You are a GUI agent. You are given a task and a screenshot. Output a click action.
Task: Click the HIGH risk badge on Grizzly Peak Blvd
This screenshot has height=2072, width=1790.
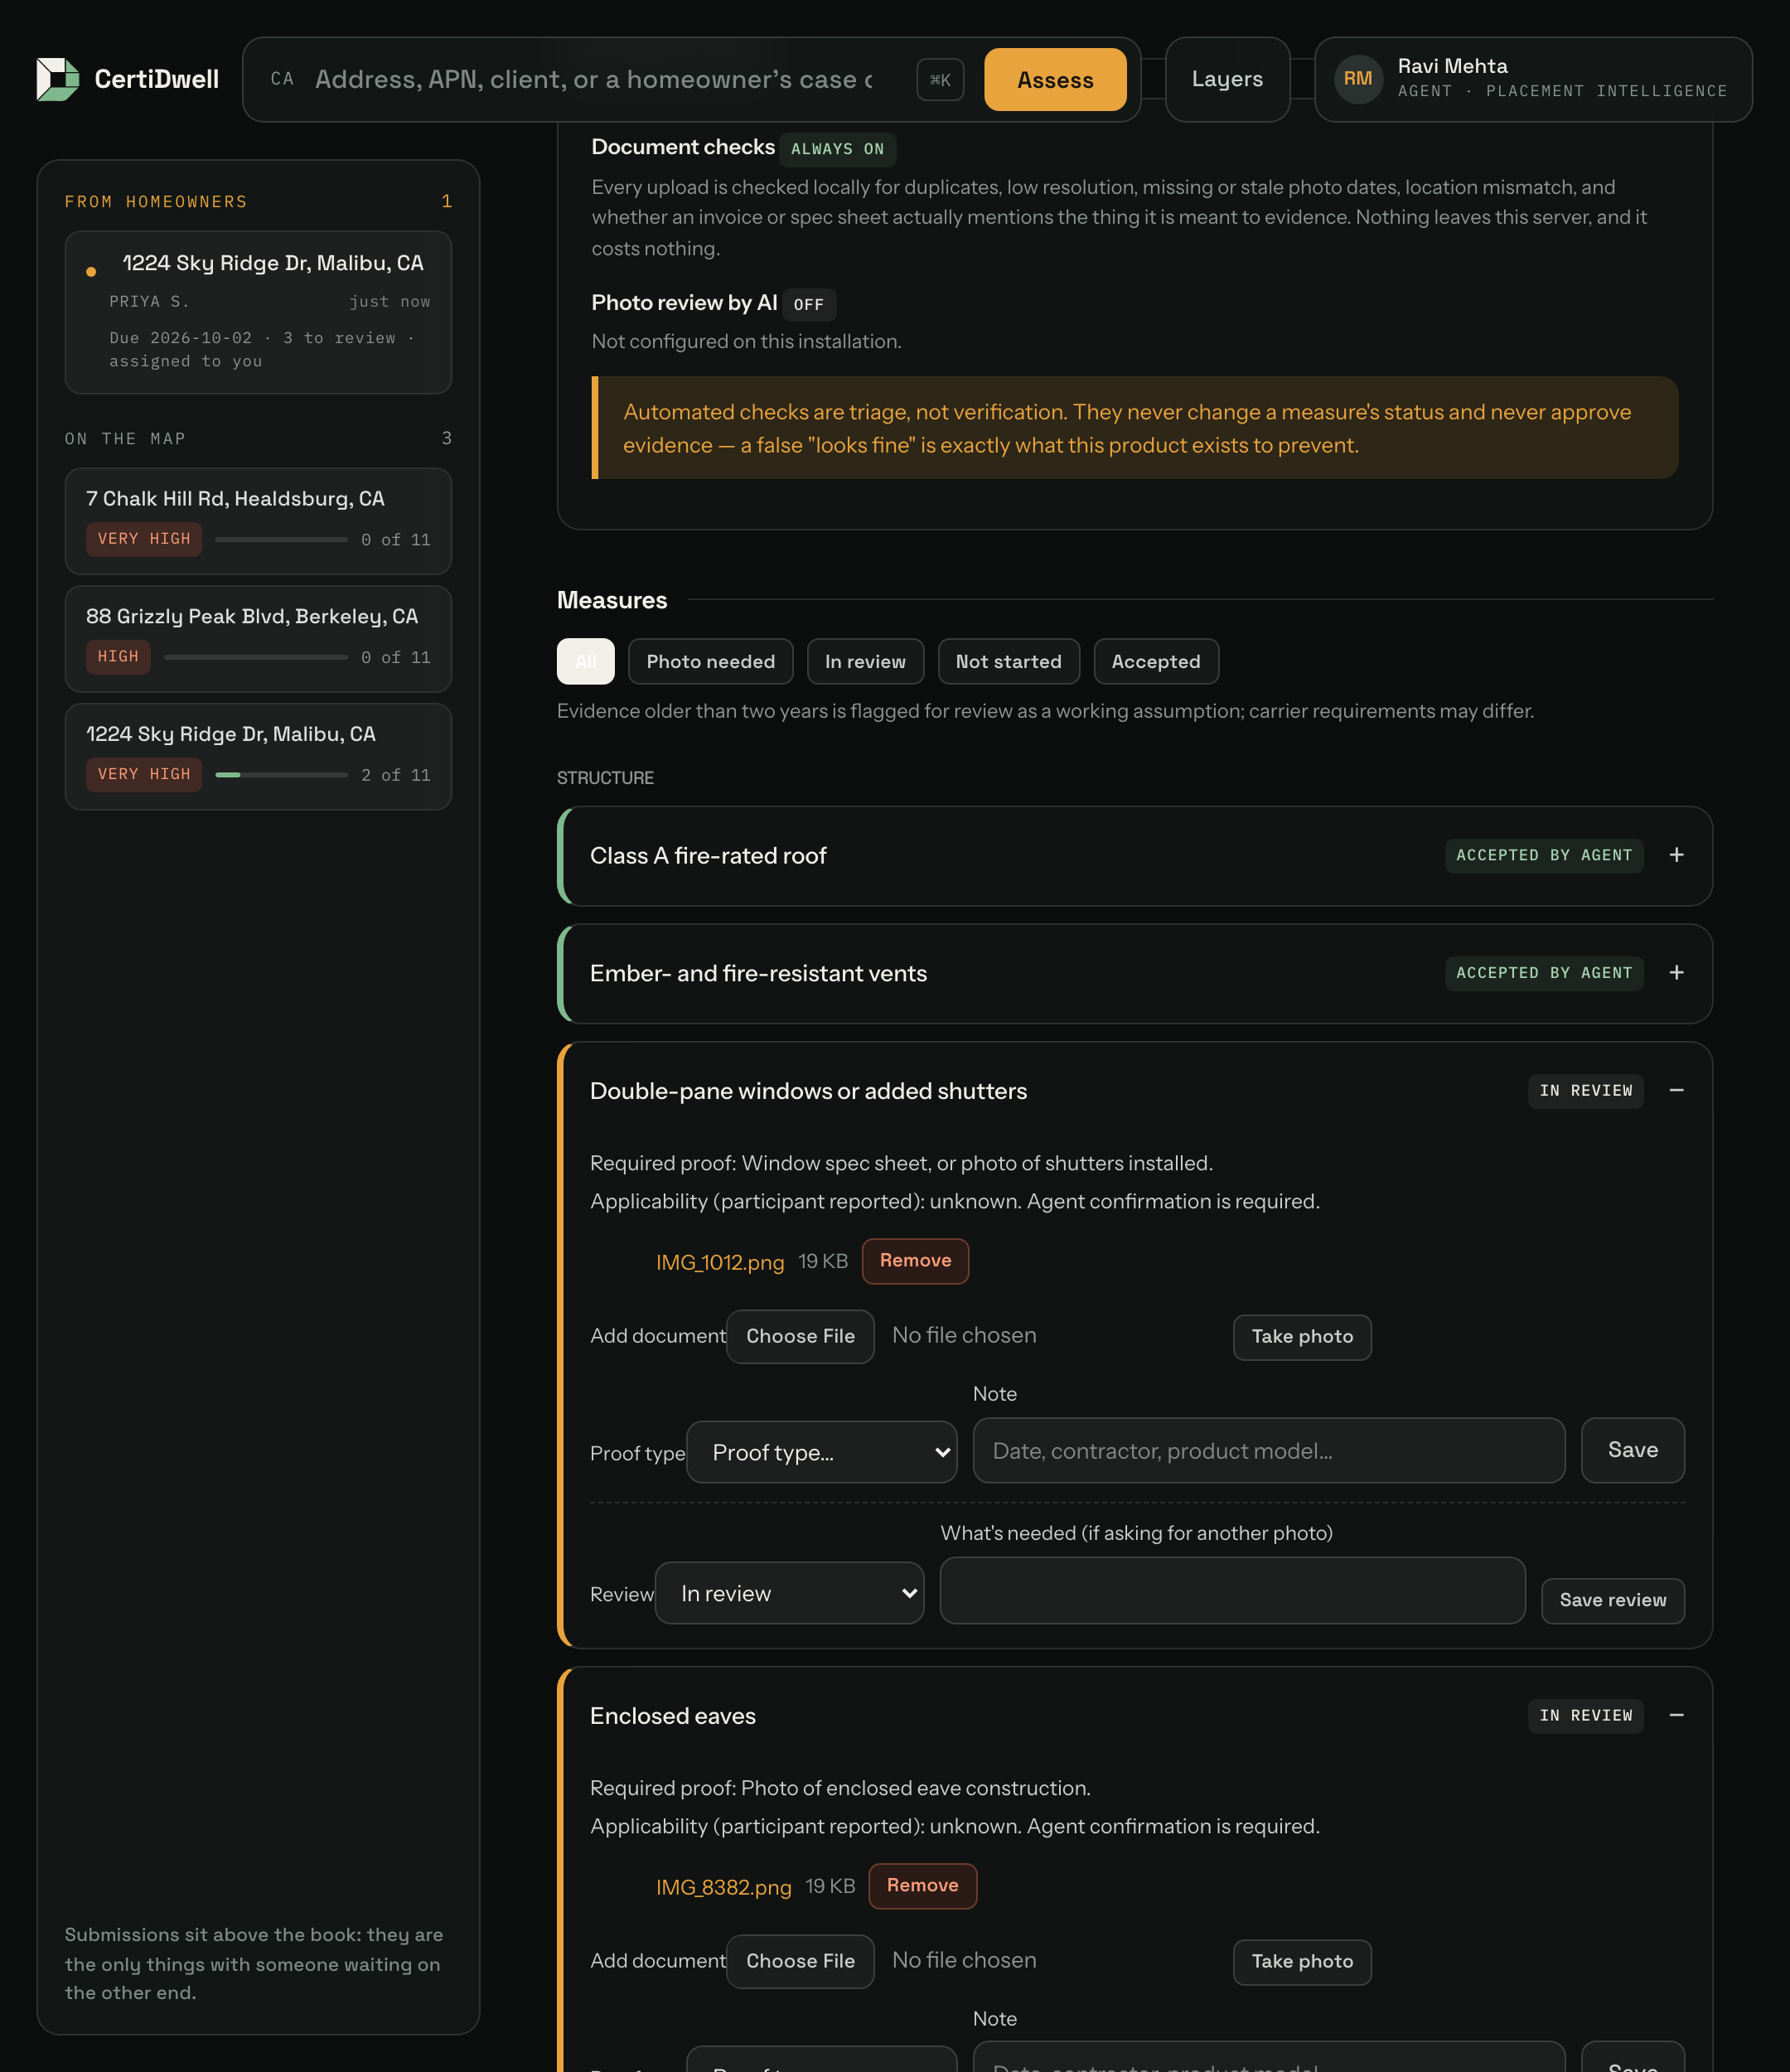coord(118,657)
